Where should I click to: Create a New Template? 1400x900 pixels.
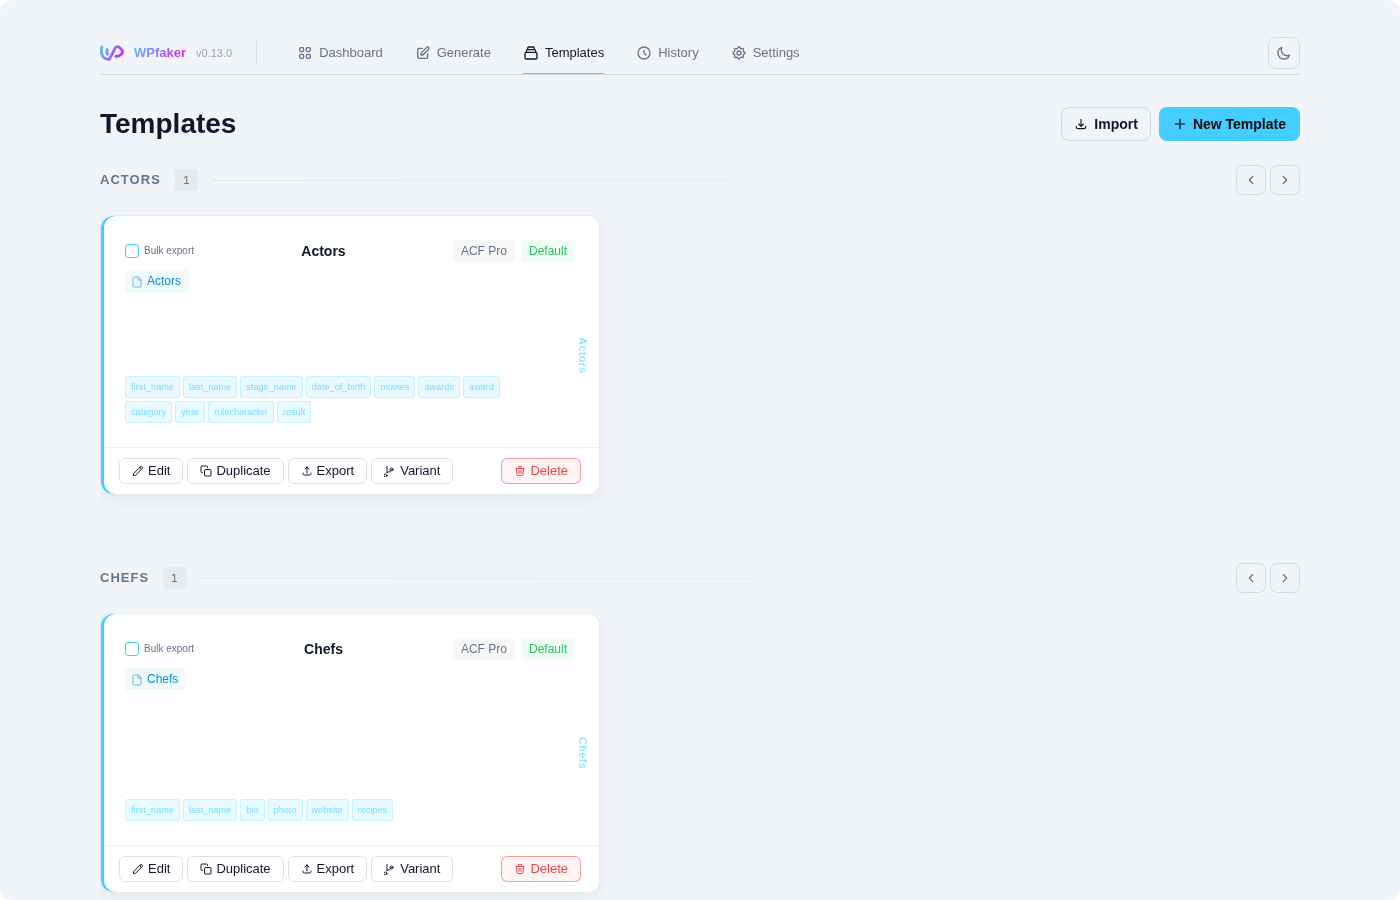(x=1229, y=124)
